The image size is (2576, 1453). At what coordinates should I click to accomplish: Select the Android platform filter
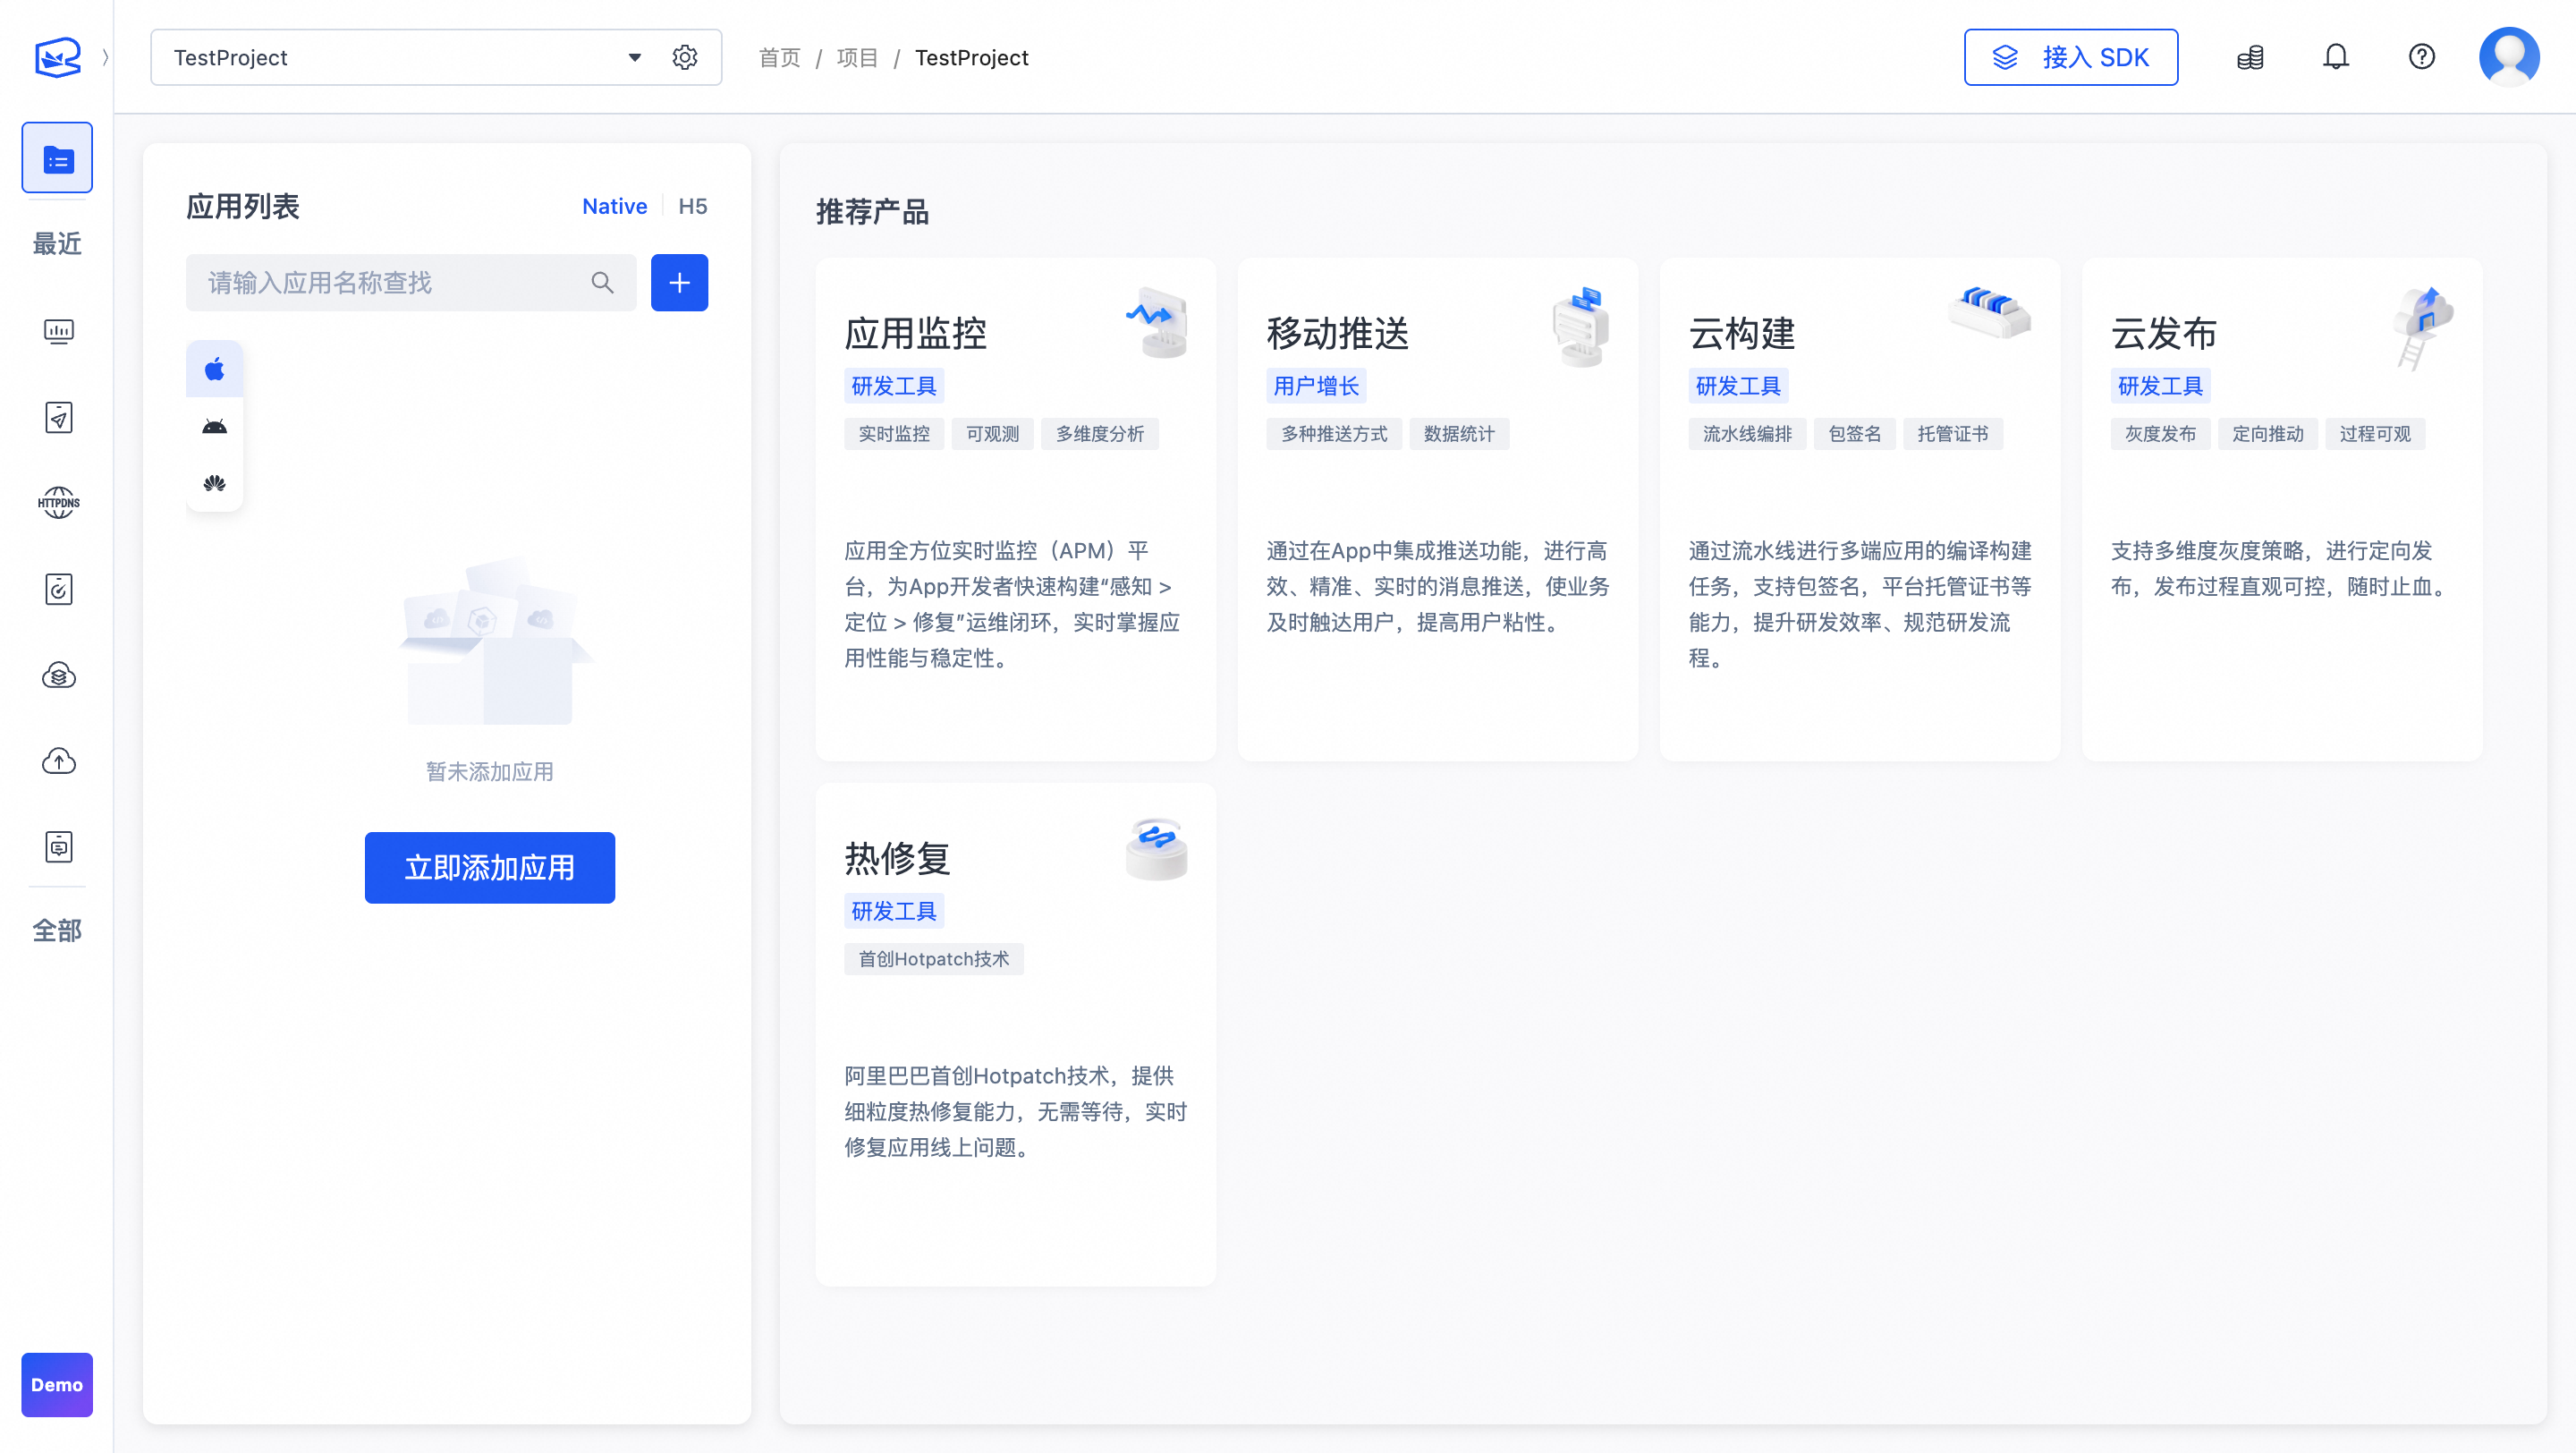(214, 427)
